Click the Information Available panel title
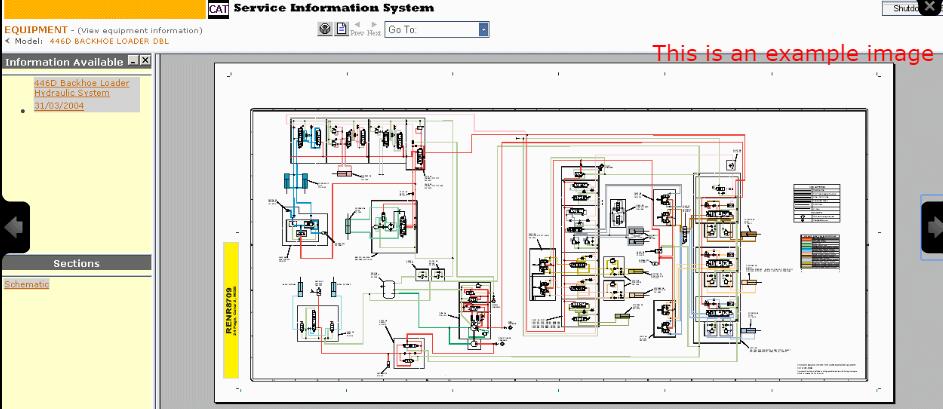The width and height of the screenshot is (943, 409). pyautogui.click(x=64, y=62)
